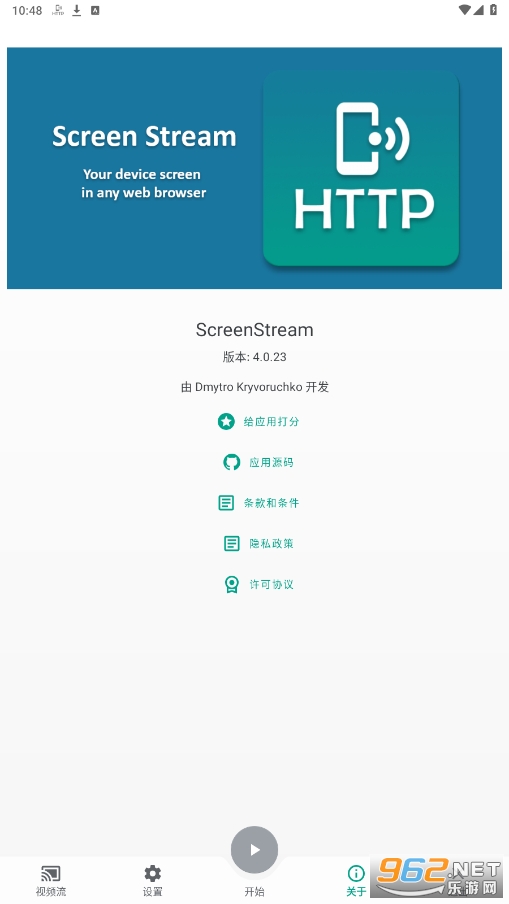This screenshot has width=509, height=904.
Task: Tap the Screen Stream HTTP banner image
Action: (x=254, y=168)
